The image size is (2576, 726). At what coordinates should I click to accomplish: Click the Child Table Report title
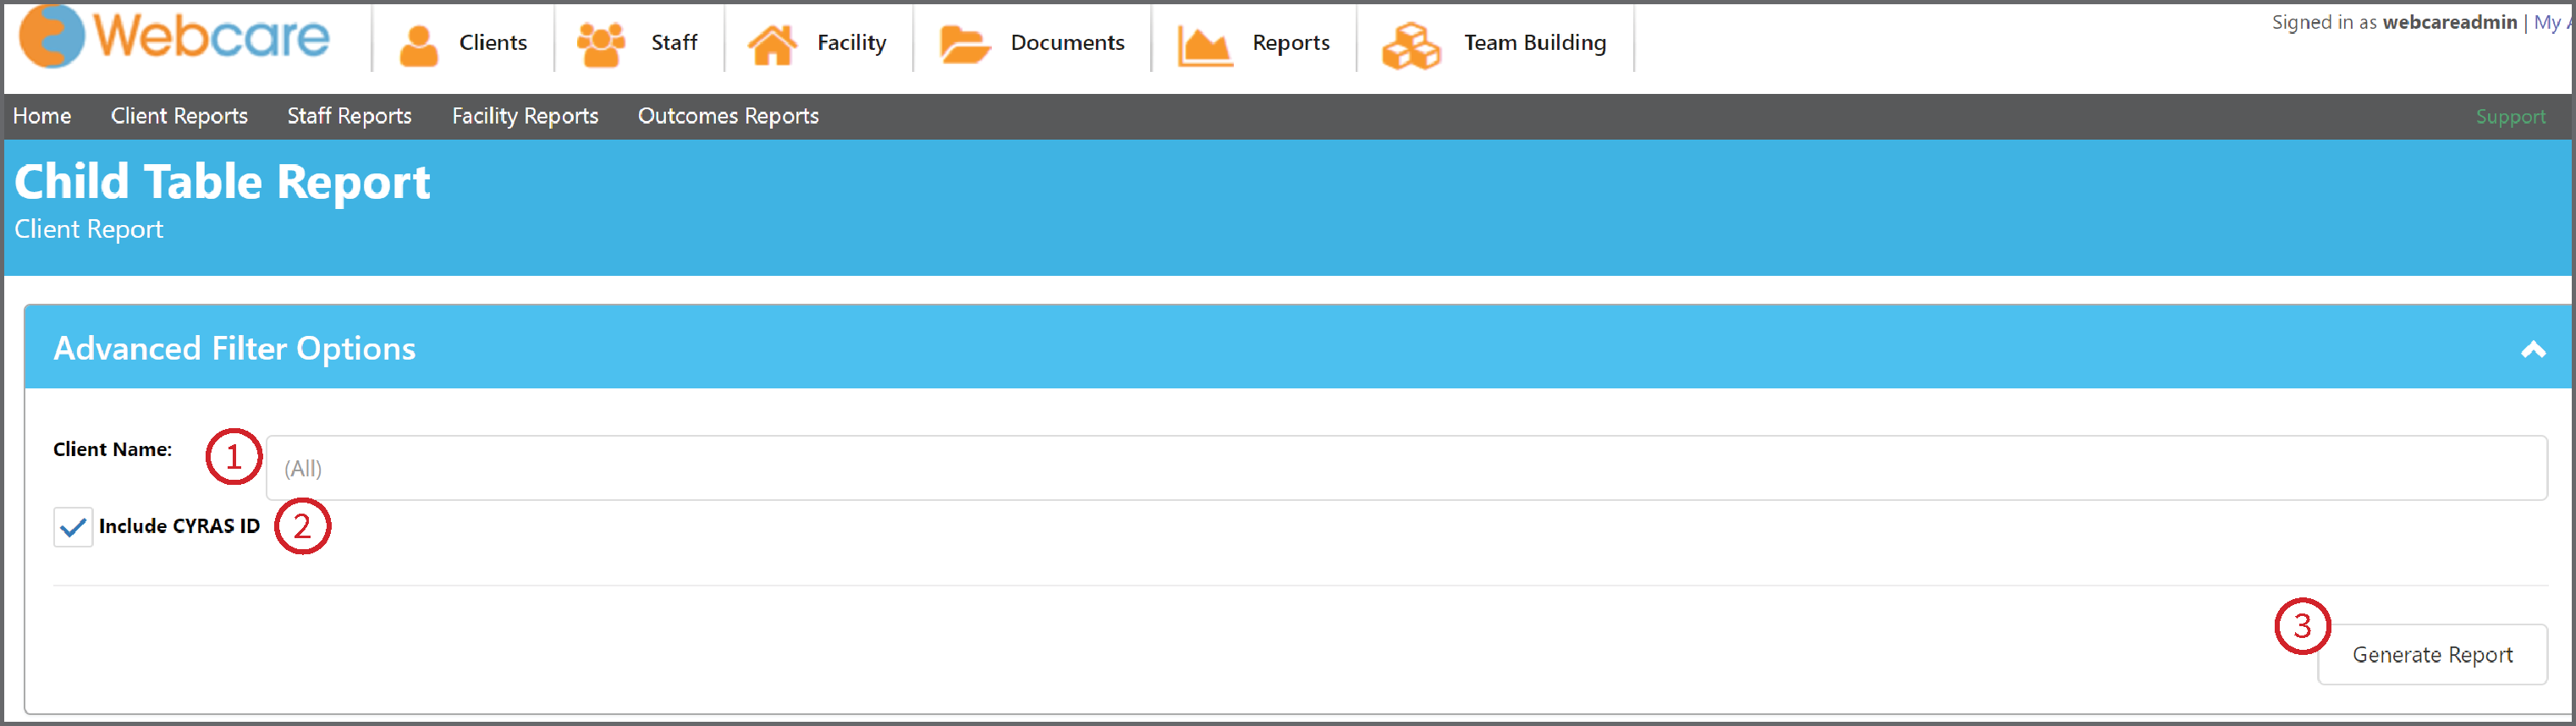[x=222, y=182]
